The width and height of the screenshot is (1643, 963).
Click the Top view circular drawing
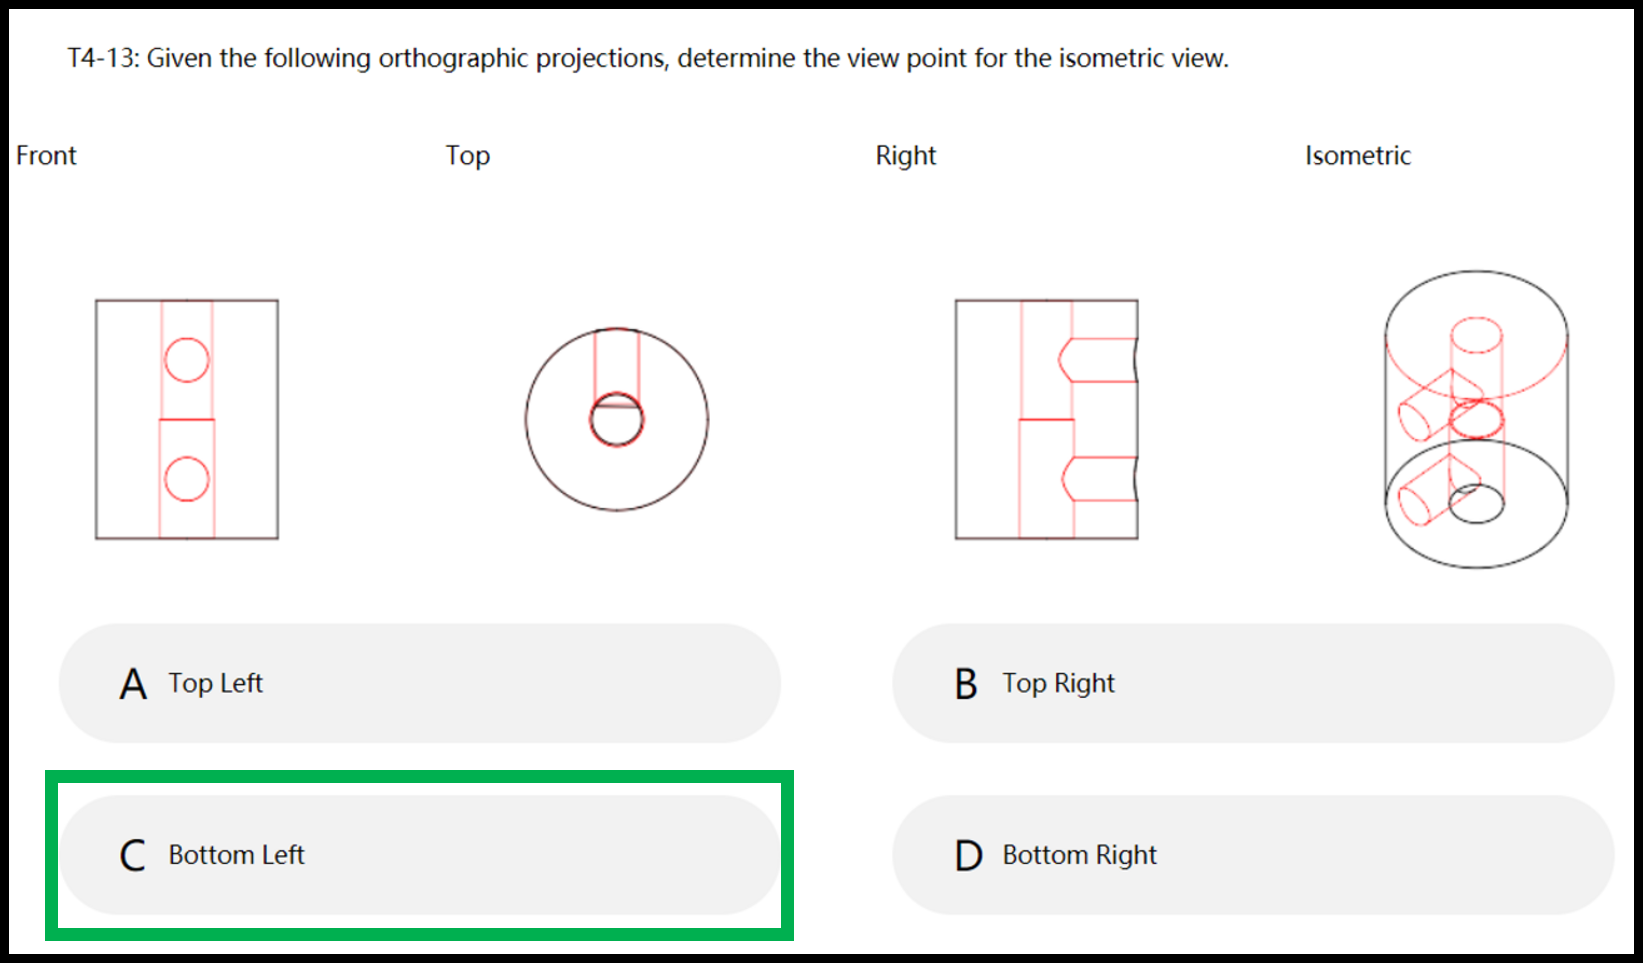click(617, 419)
